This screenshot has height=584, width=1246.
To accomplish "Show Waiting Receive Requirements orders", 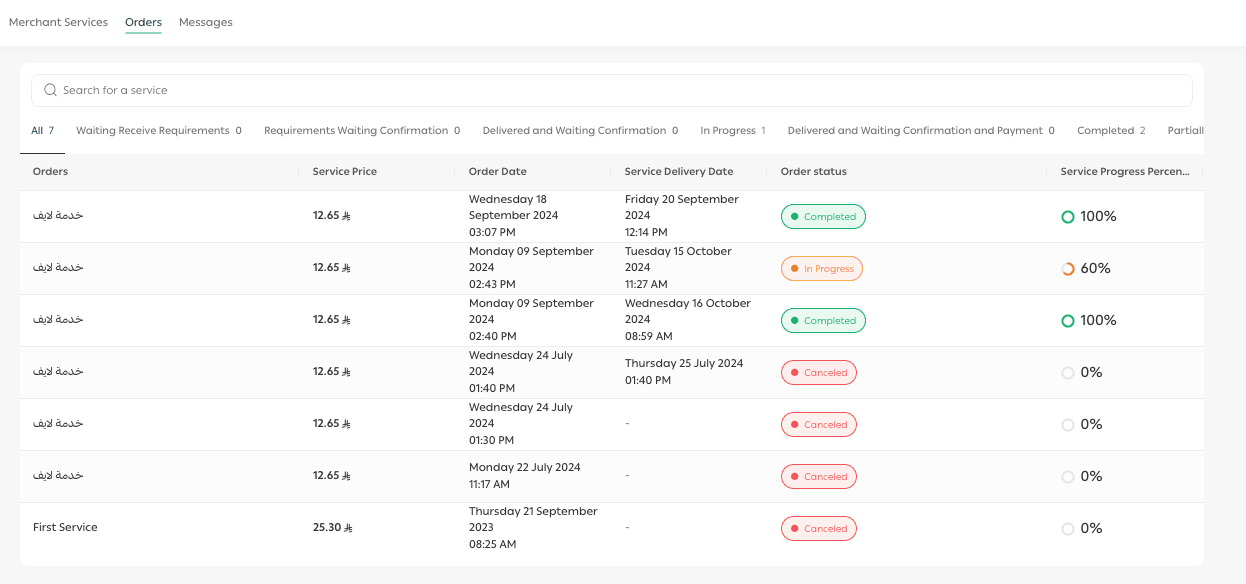I will [x=158, y=131].
